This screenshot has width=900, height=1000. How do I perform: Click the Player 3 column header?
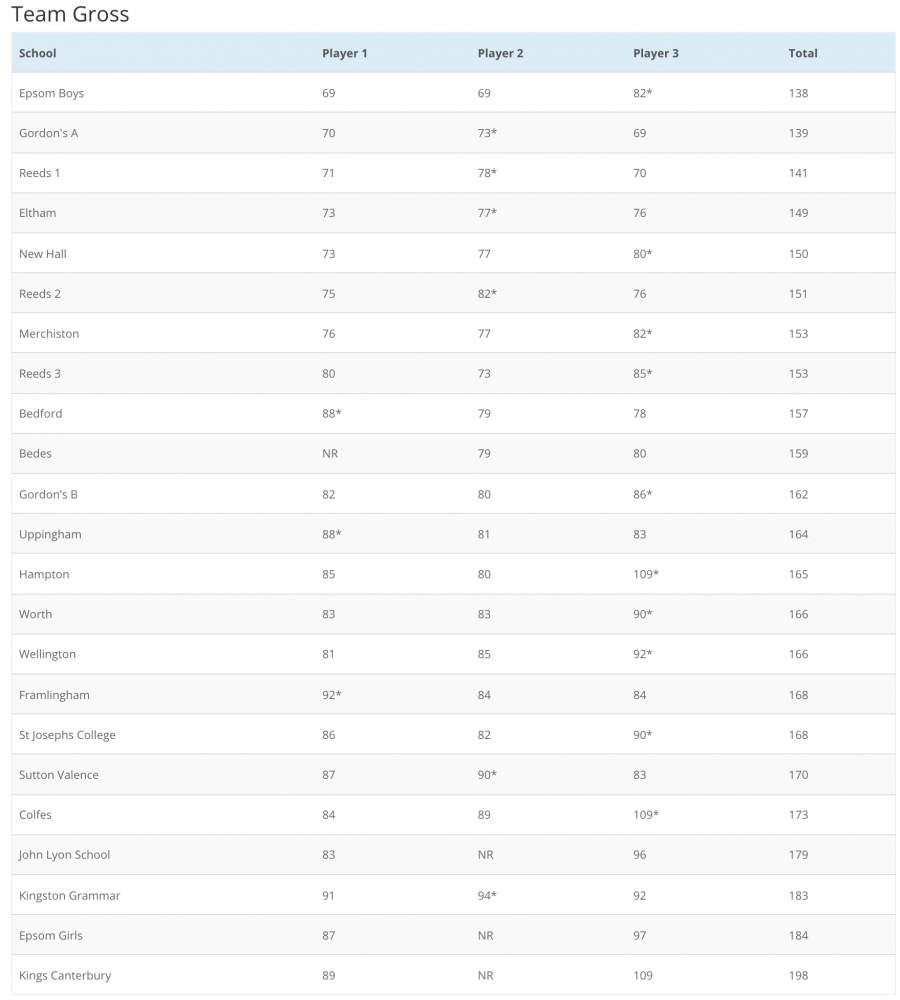pyautogui.click(x=656, y=53)
